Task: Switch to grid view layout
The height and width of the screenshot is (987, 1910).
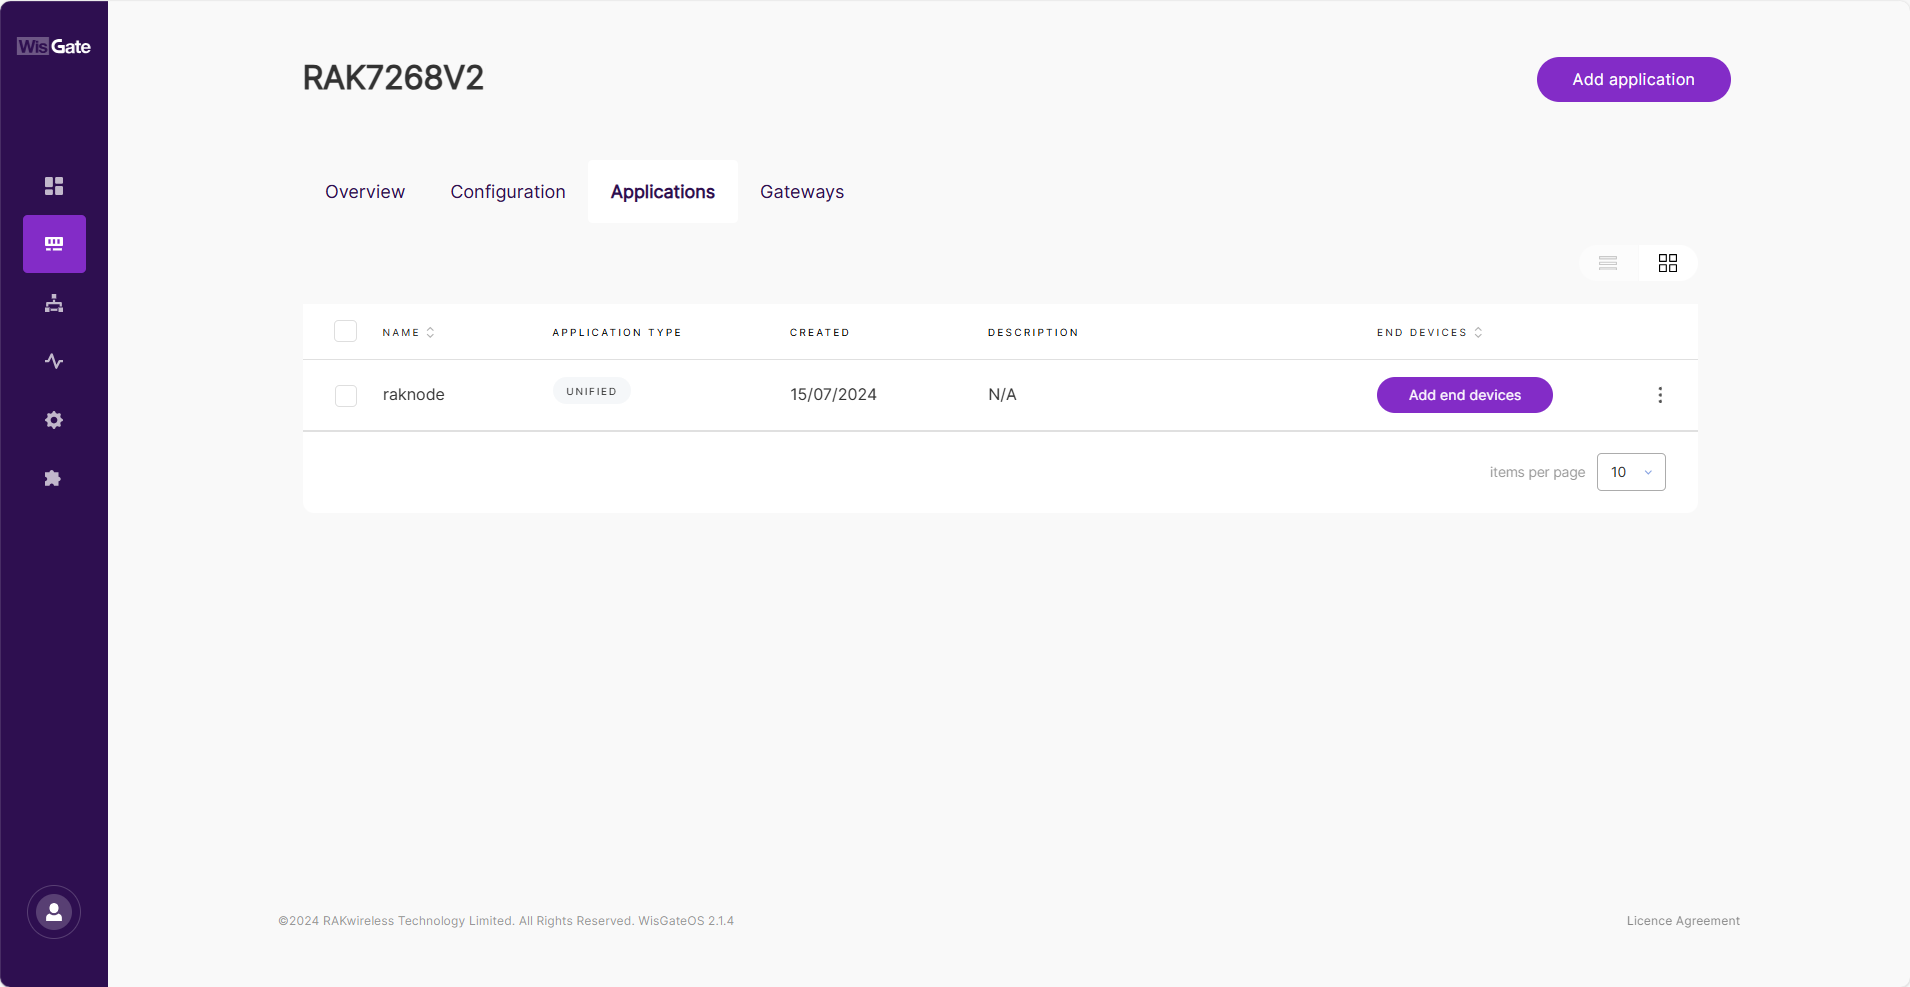Action: (1668, 263)
